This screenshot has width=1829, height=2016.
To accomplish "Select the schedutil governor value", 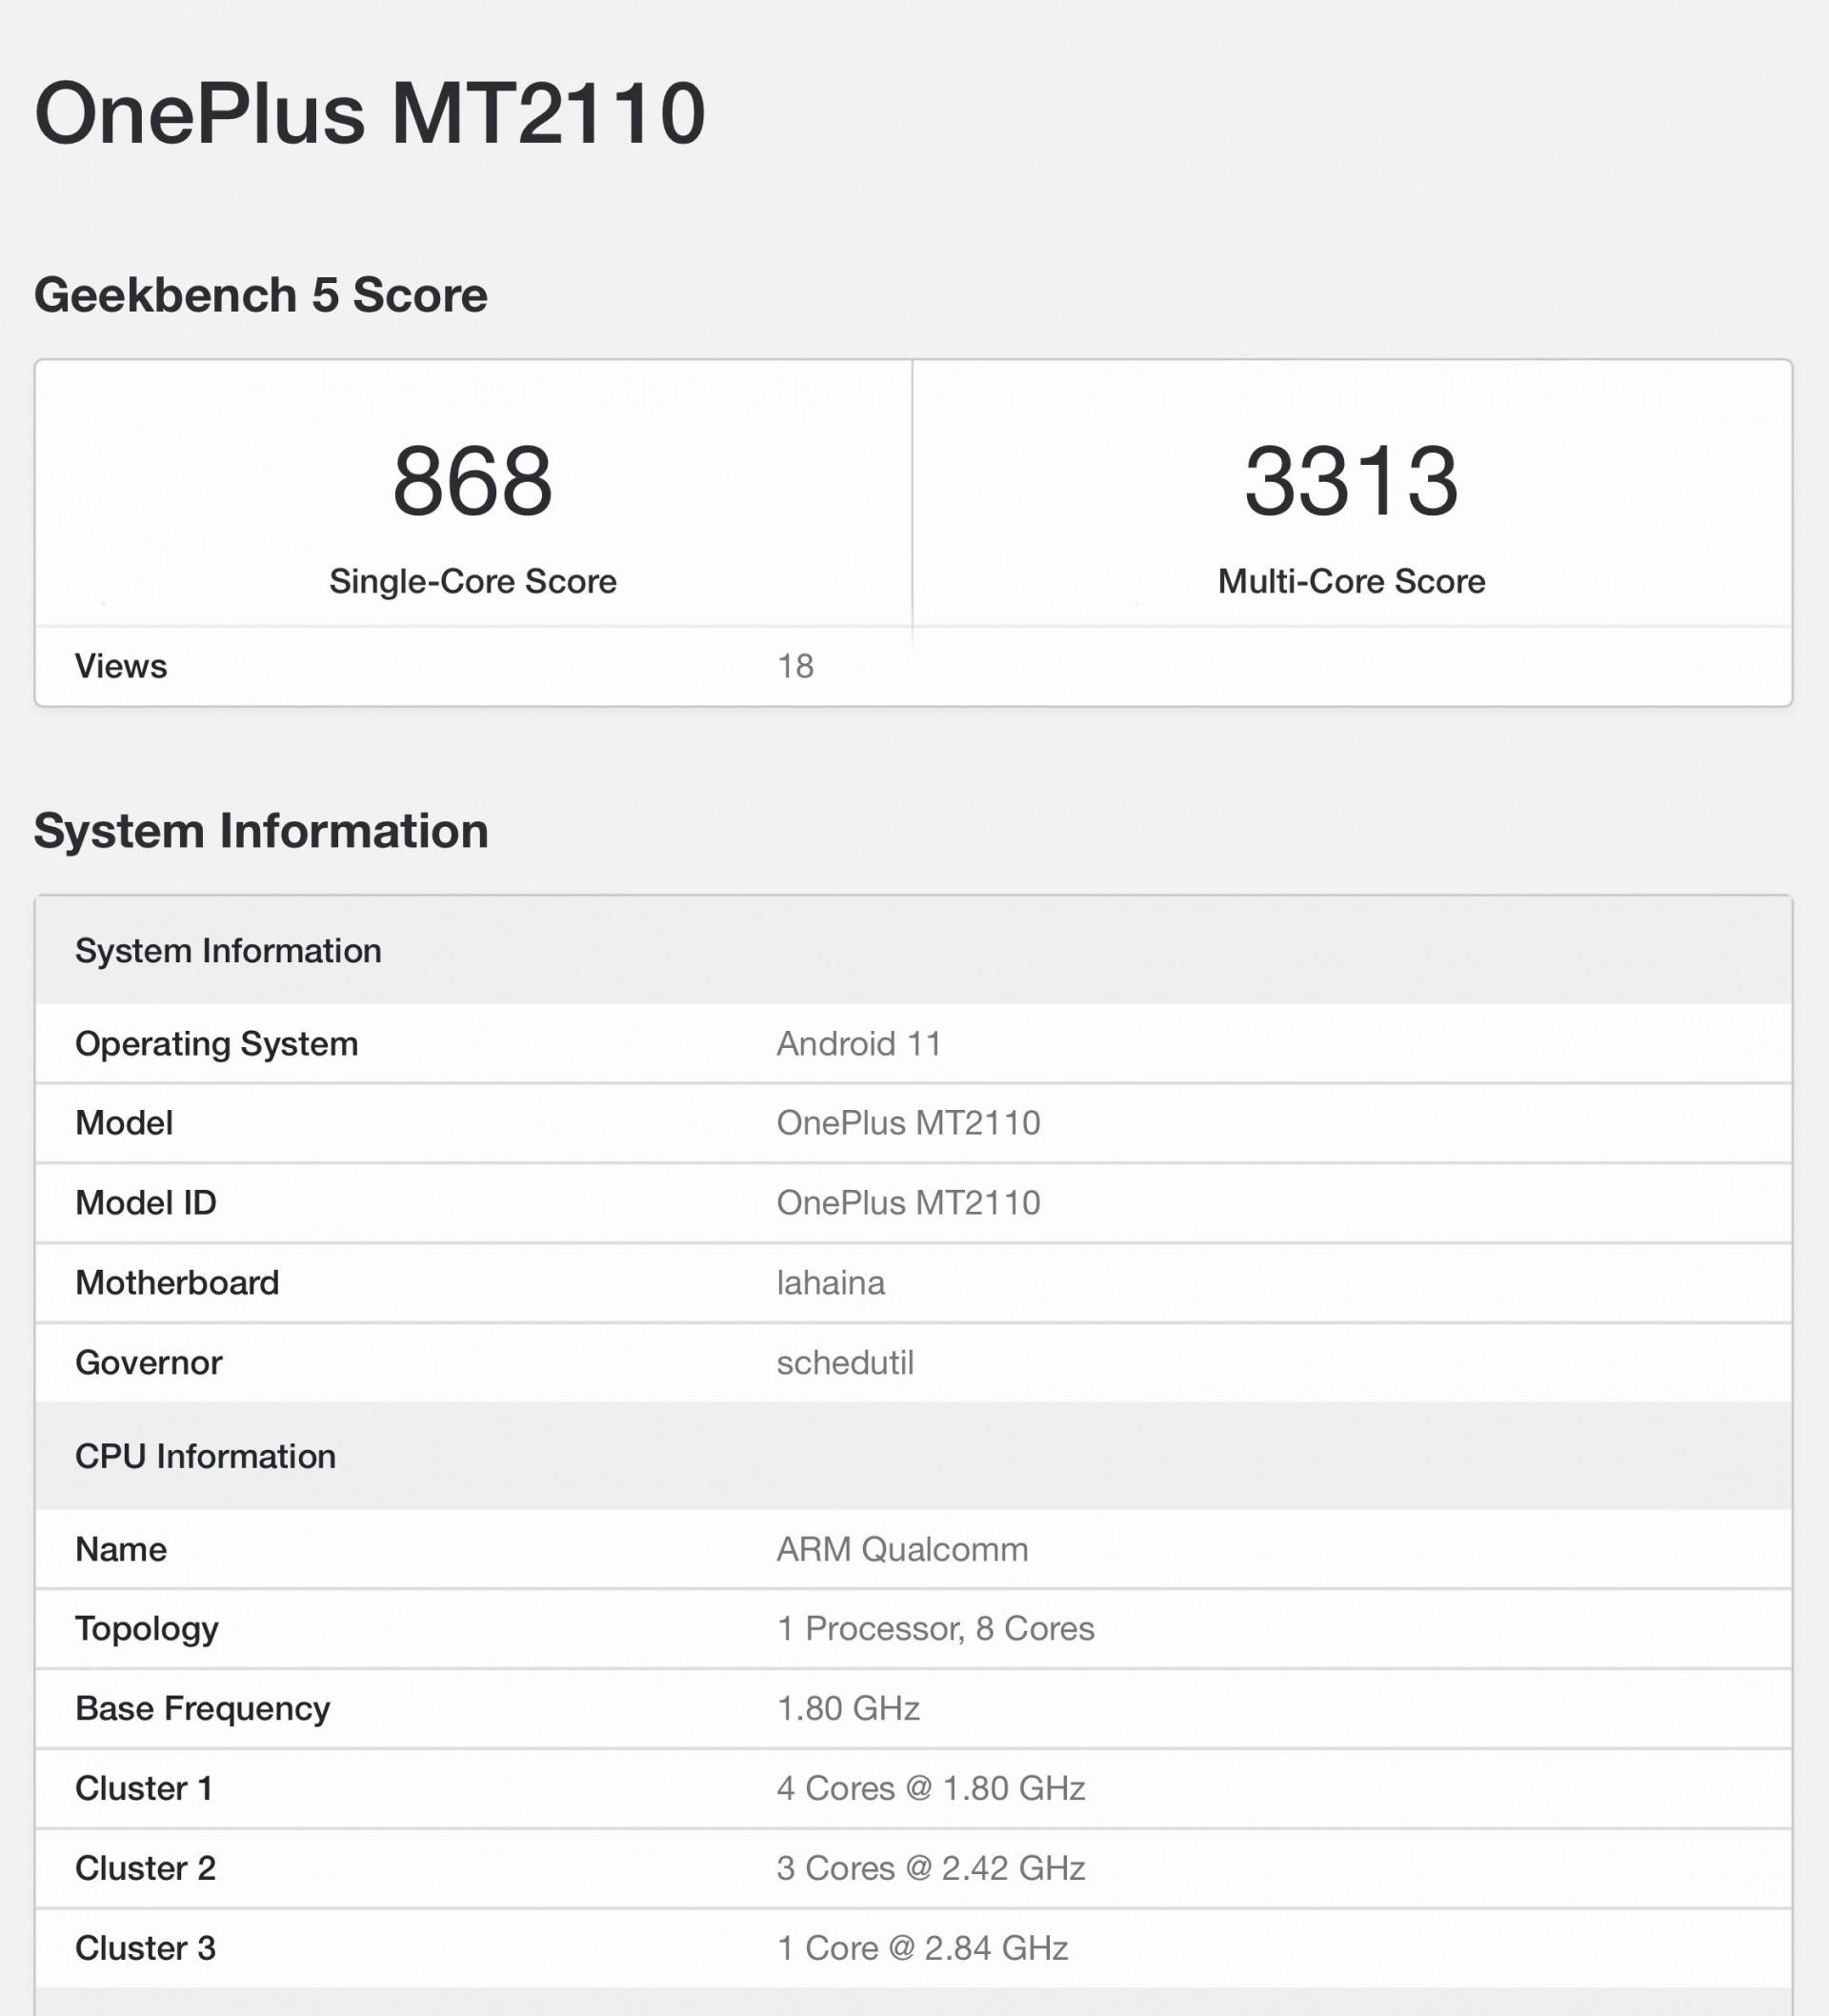I will tap(845, 1363).
